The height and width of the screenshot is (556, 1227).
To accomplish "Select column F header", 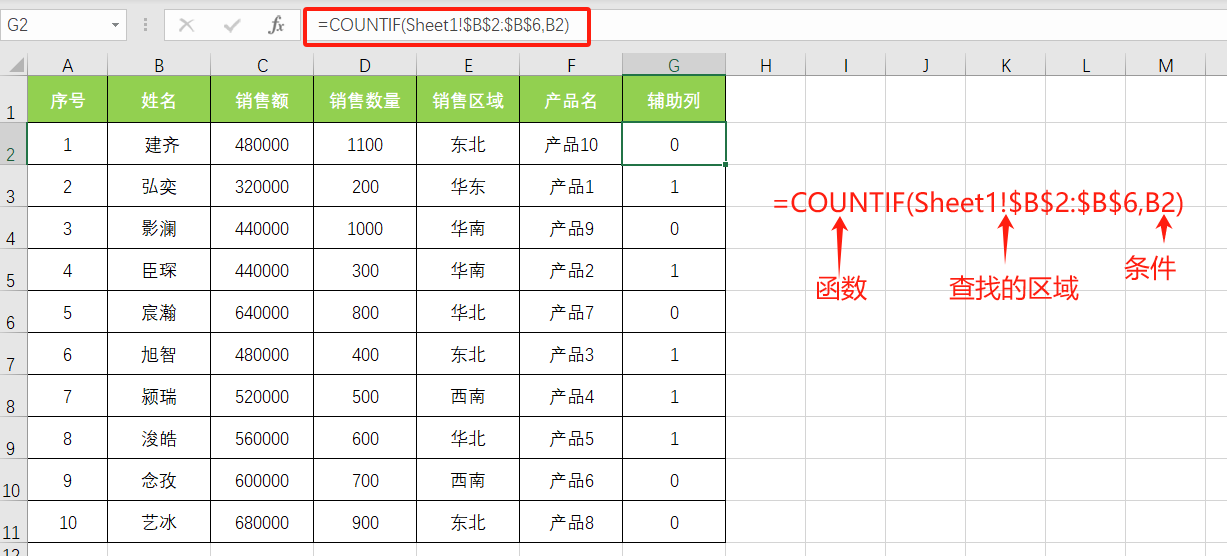I will point(571,66).
